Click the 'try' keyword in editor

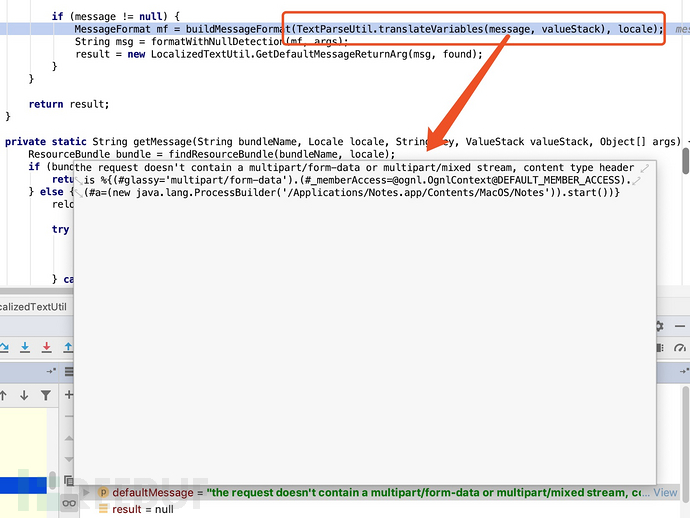[60, 230]
